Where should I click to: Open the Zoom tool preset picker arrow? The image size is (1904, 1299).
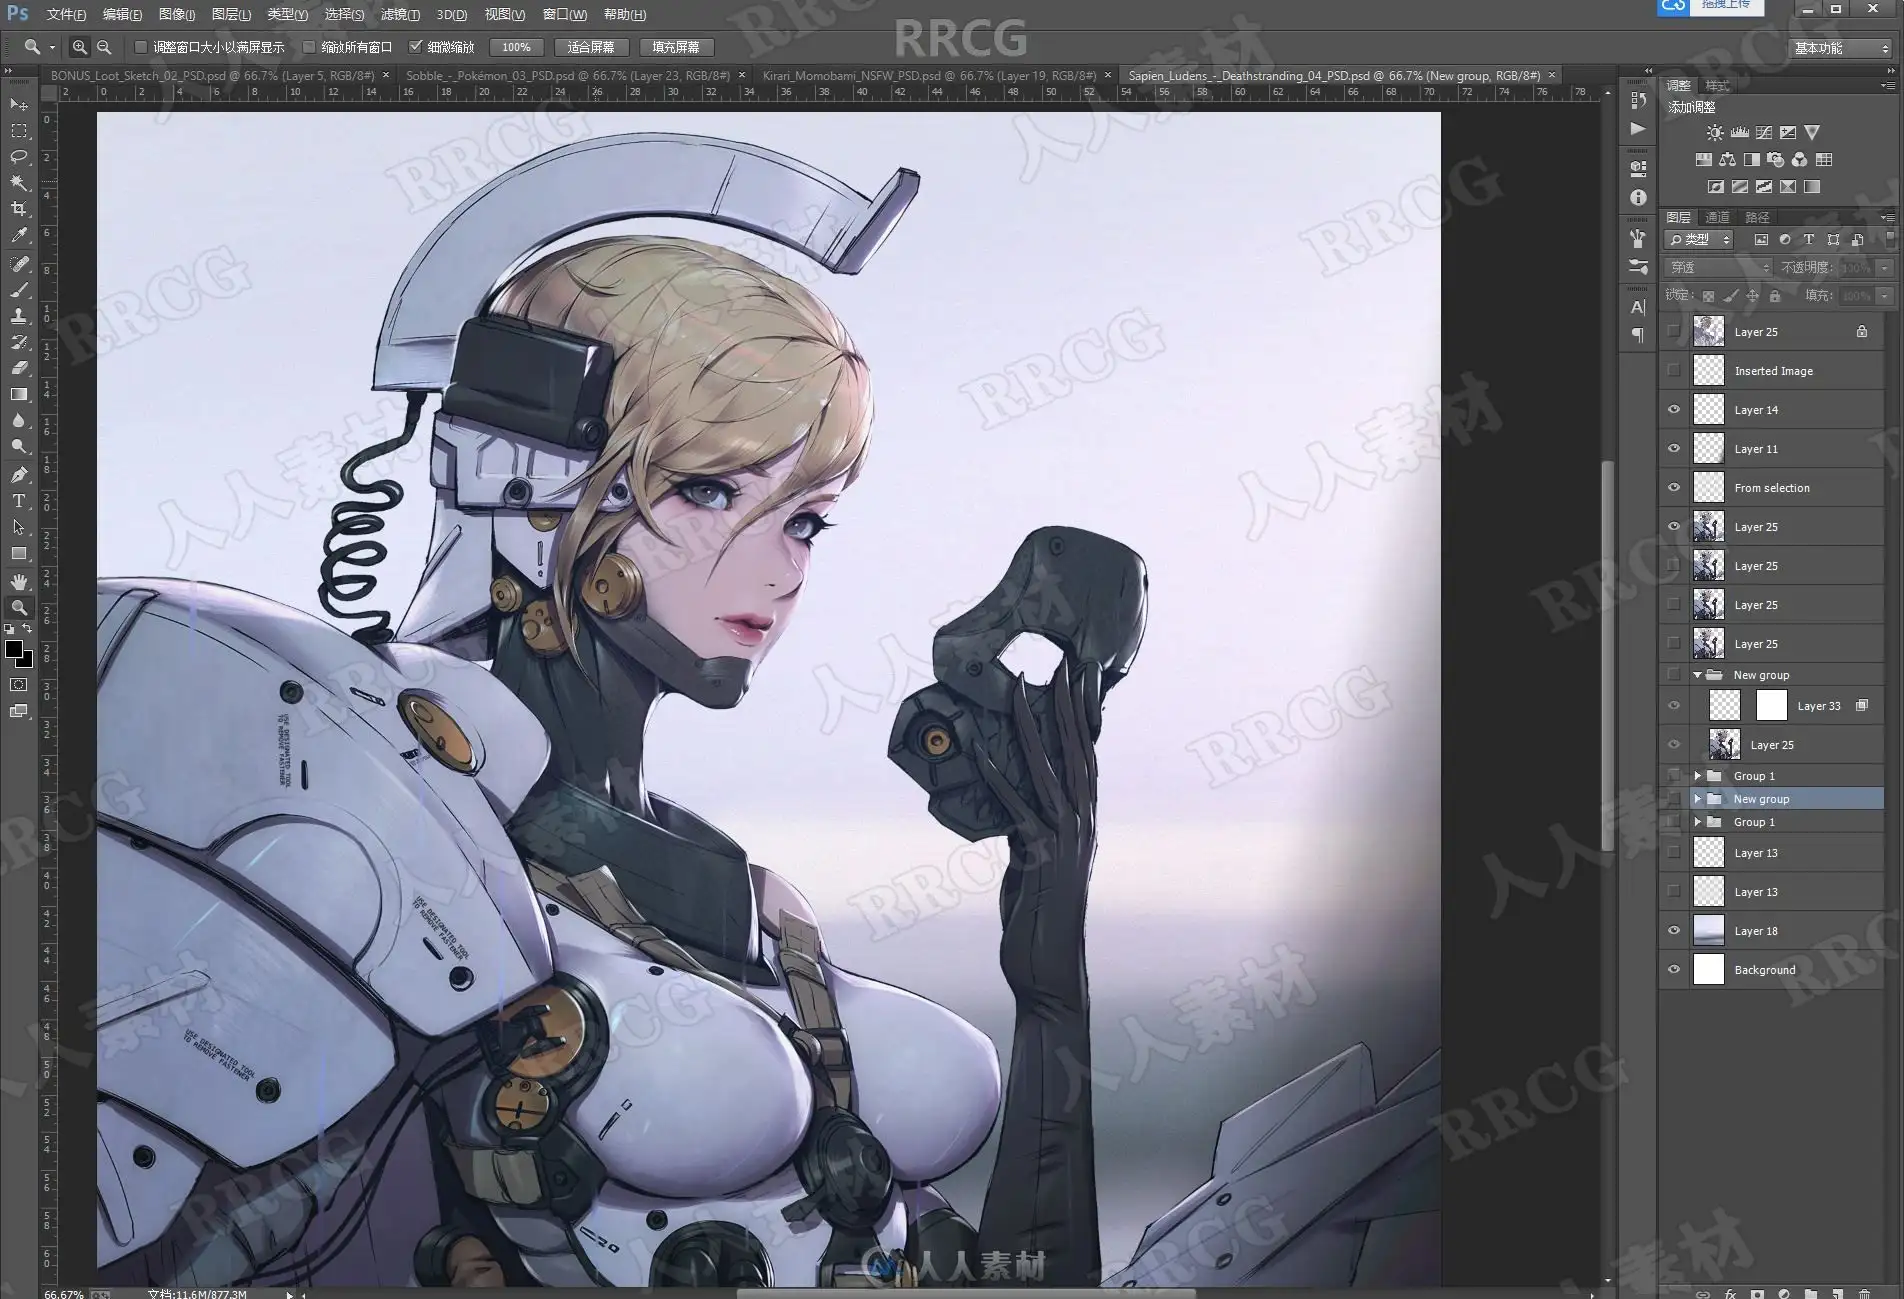pos(52,47)
